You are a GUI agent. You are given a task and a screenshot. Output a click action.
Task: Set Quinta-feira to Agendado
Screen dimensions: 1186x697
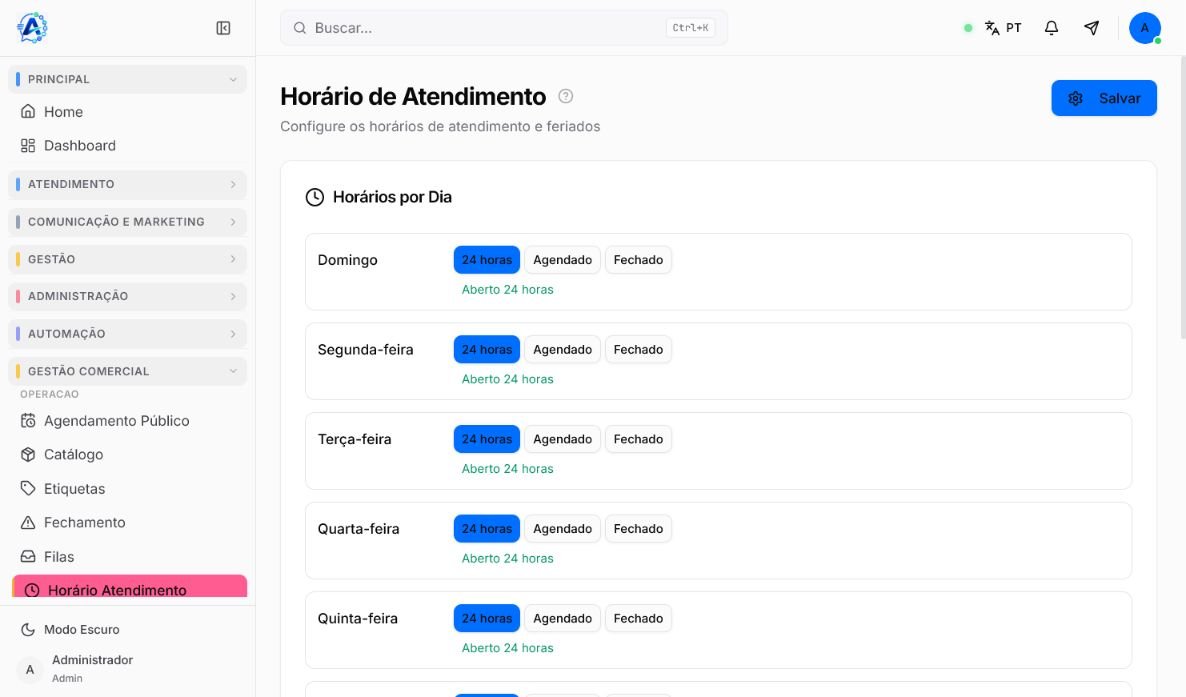[x=562, y=618]
